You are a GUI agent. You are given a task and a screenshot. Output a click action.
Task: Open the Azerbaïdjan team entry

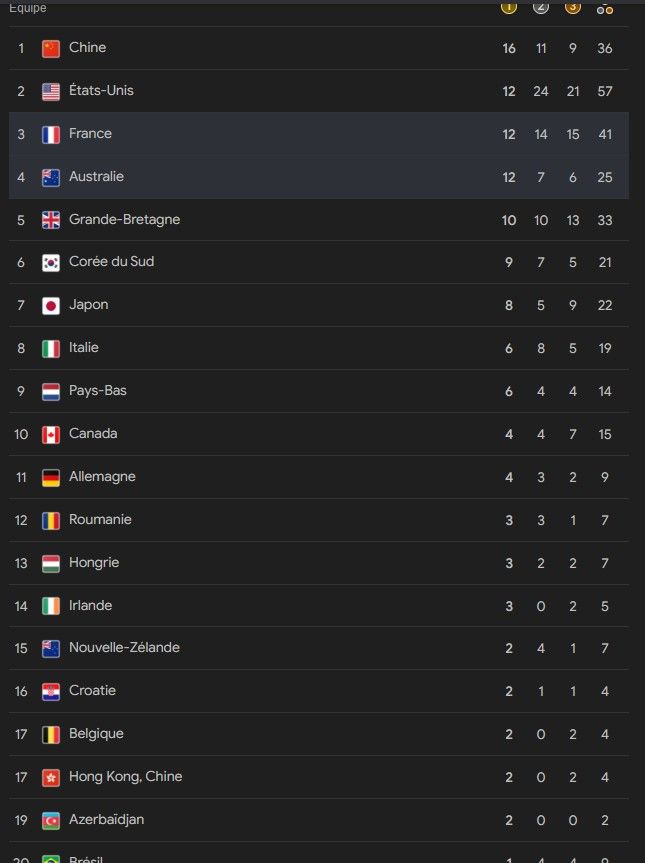pos(319,820)
